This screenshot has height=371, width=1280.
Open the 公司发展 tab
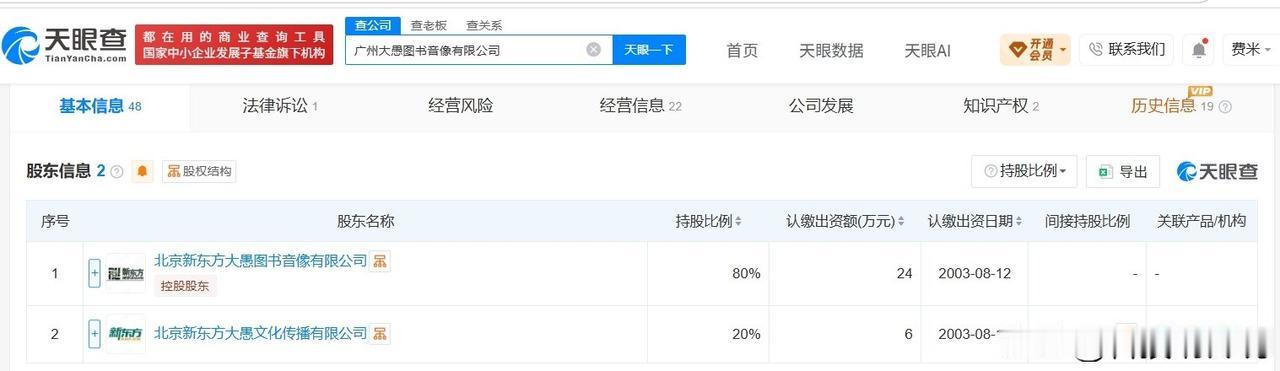click(821, 106)
